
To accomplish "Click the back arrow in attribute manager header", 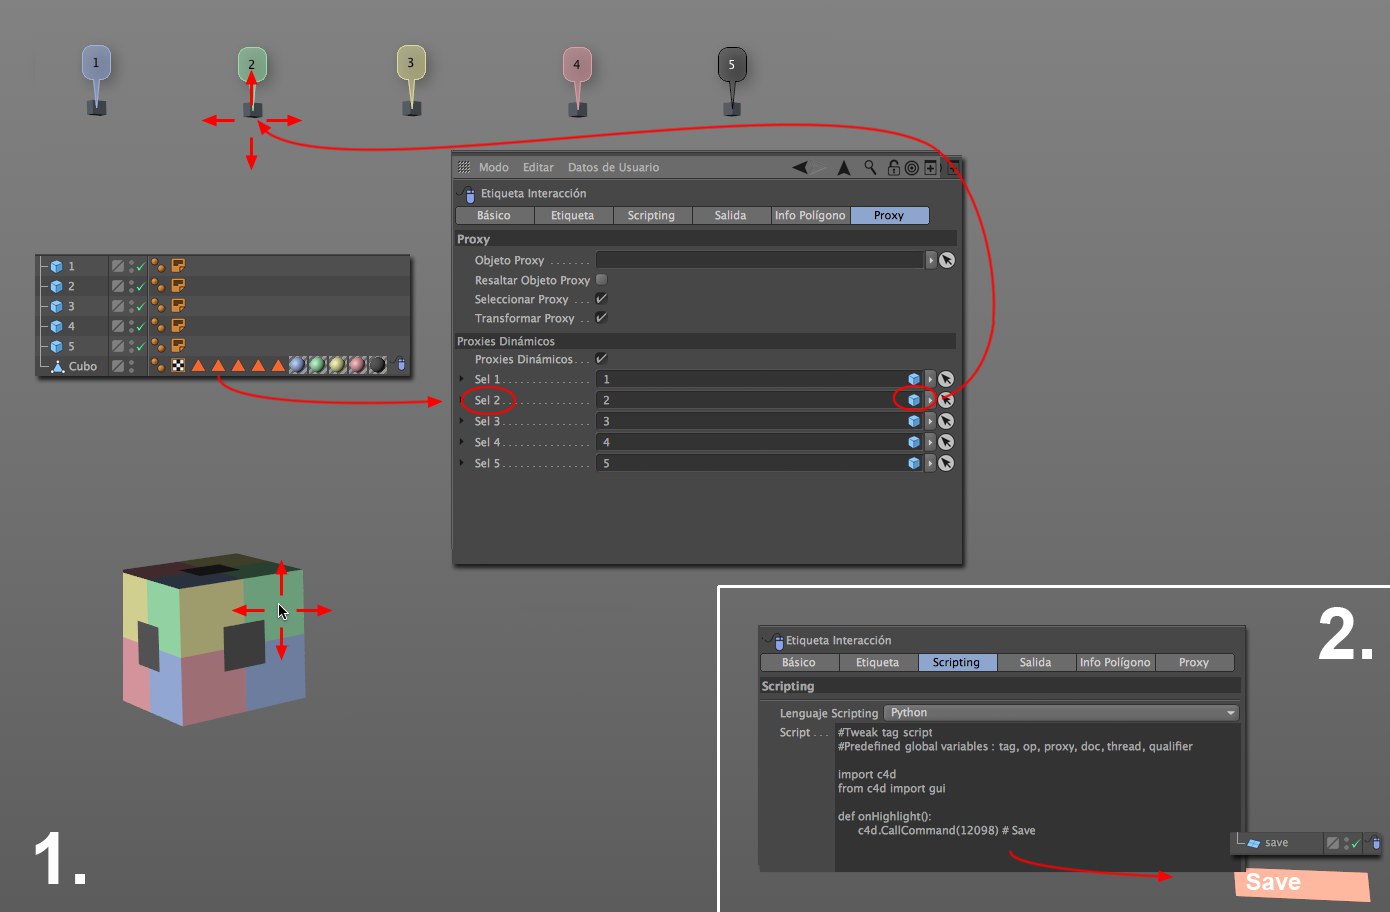I will 801,168.
